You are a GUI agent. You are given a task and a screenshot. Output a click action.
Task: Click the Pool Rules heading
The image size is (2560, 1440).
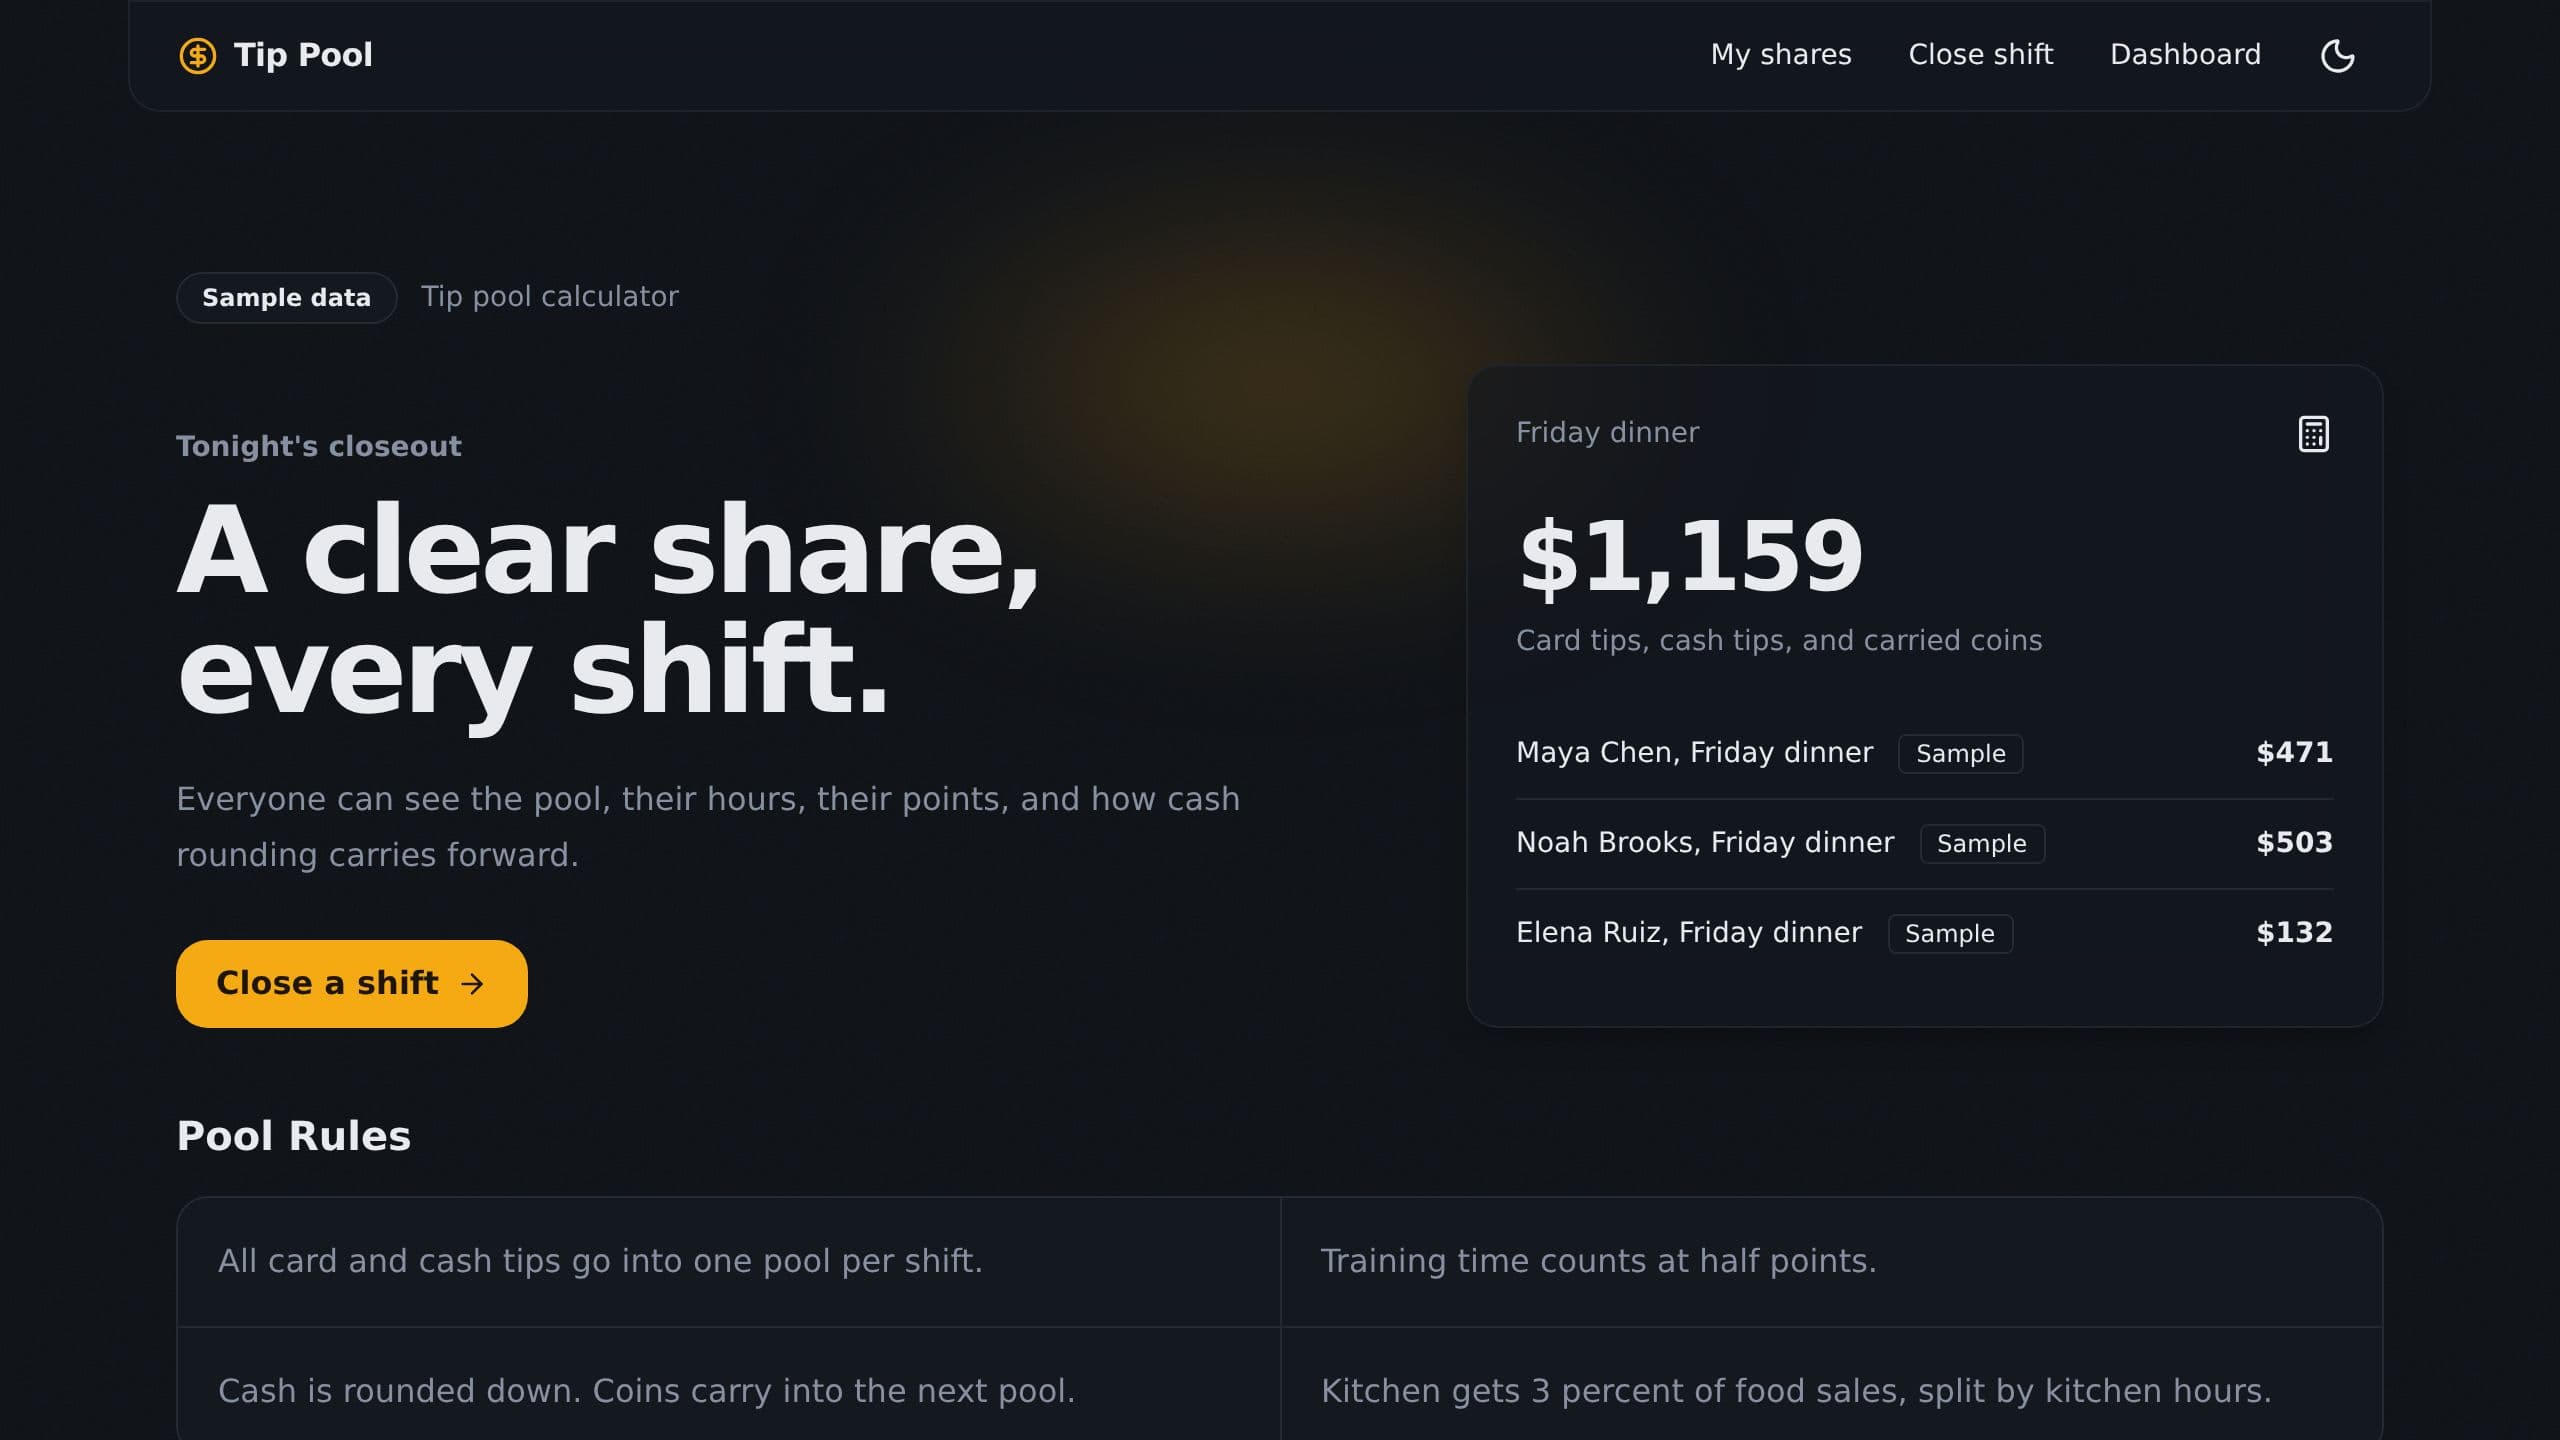(x=293, y=1136)
